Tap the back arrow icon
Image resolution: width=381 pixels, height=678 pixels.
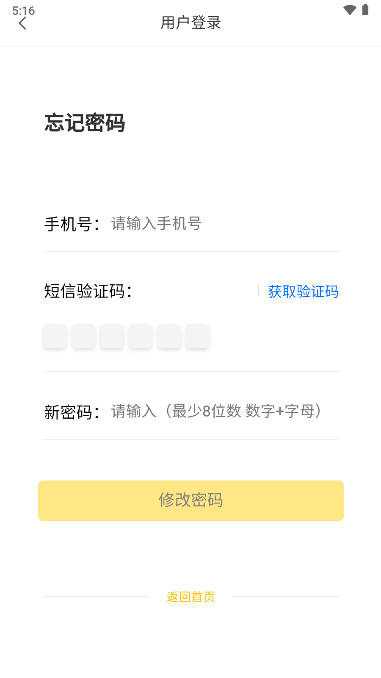pyautogui.click(x=22, y=23)
